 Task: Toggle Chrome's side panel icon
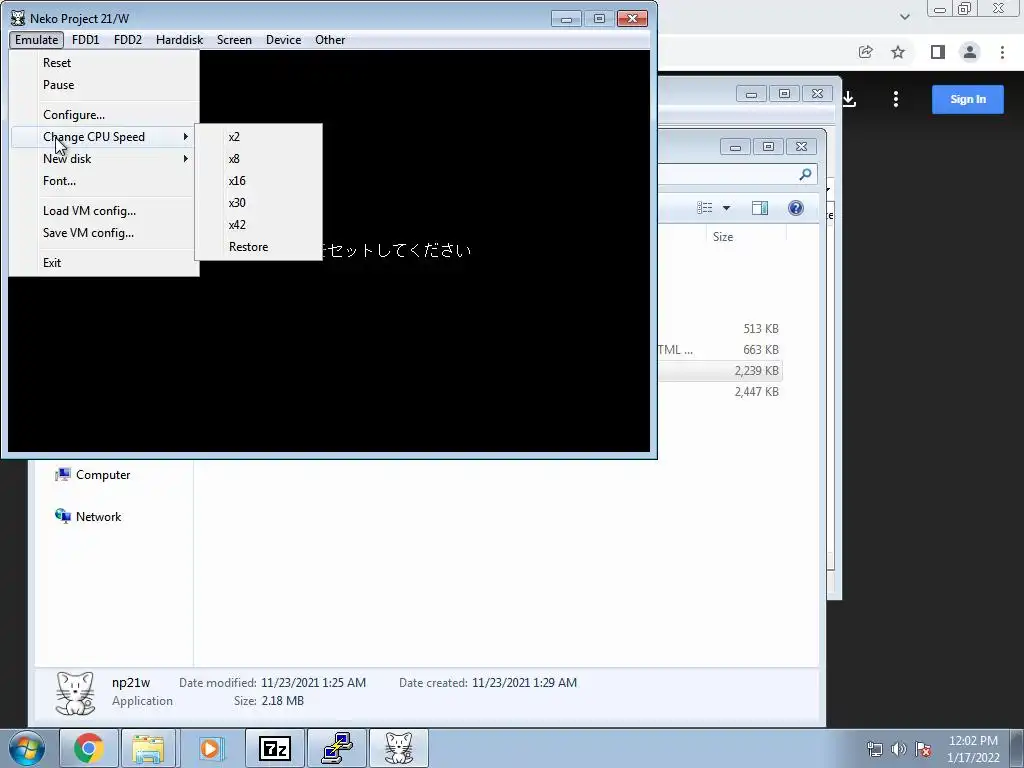click(938, 52)
